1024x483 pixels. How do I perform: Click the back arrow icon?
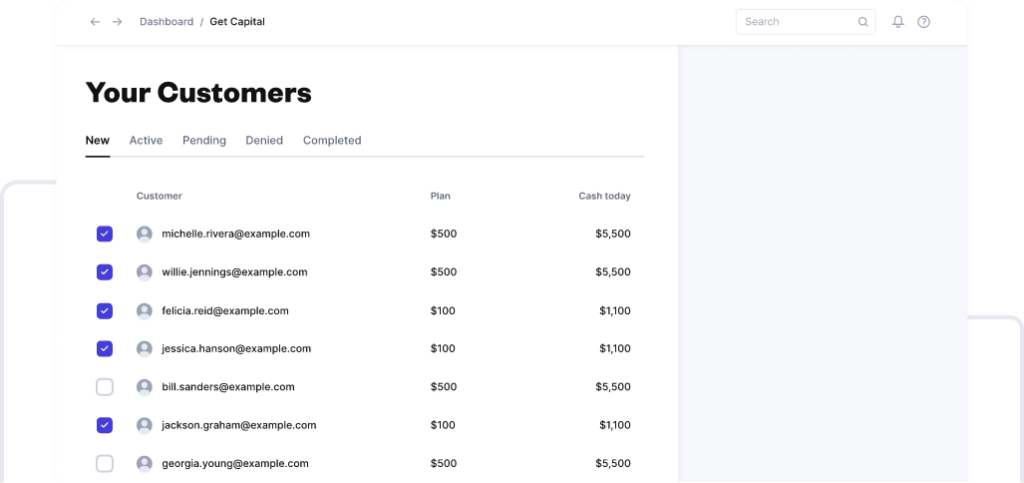point(95,22)
